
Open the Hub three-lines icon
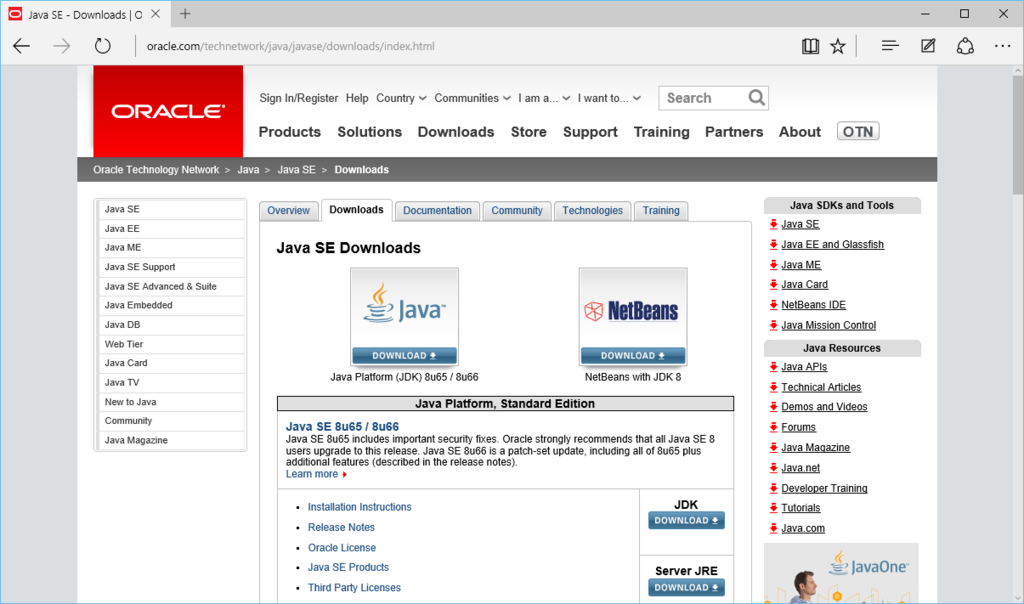click(x=889, y=46)
